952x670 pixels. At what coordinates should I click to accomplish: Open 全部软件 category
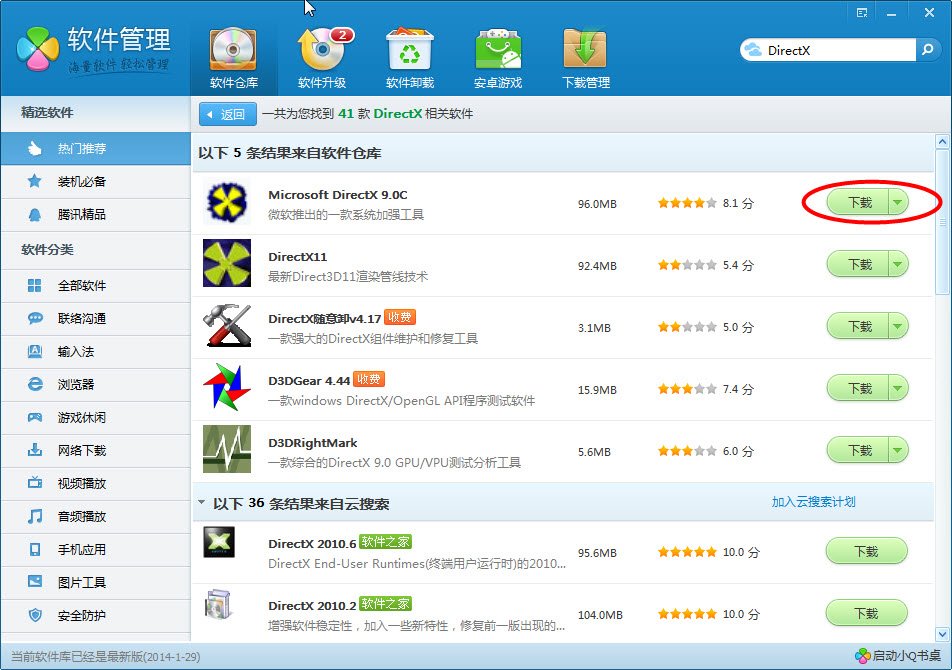(95, 285)
